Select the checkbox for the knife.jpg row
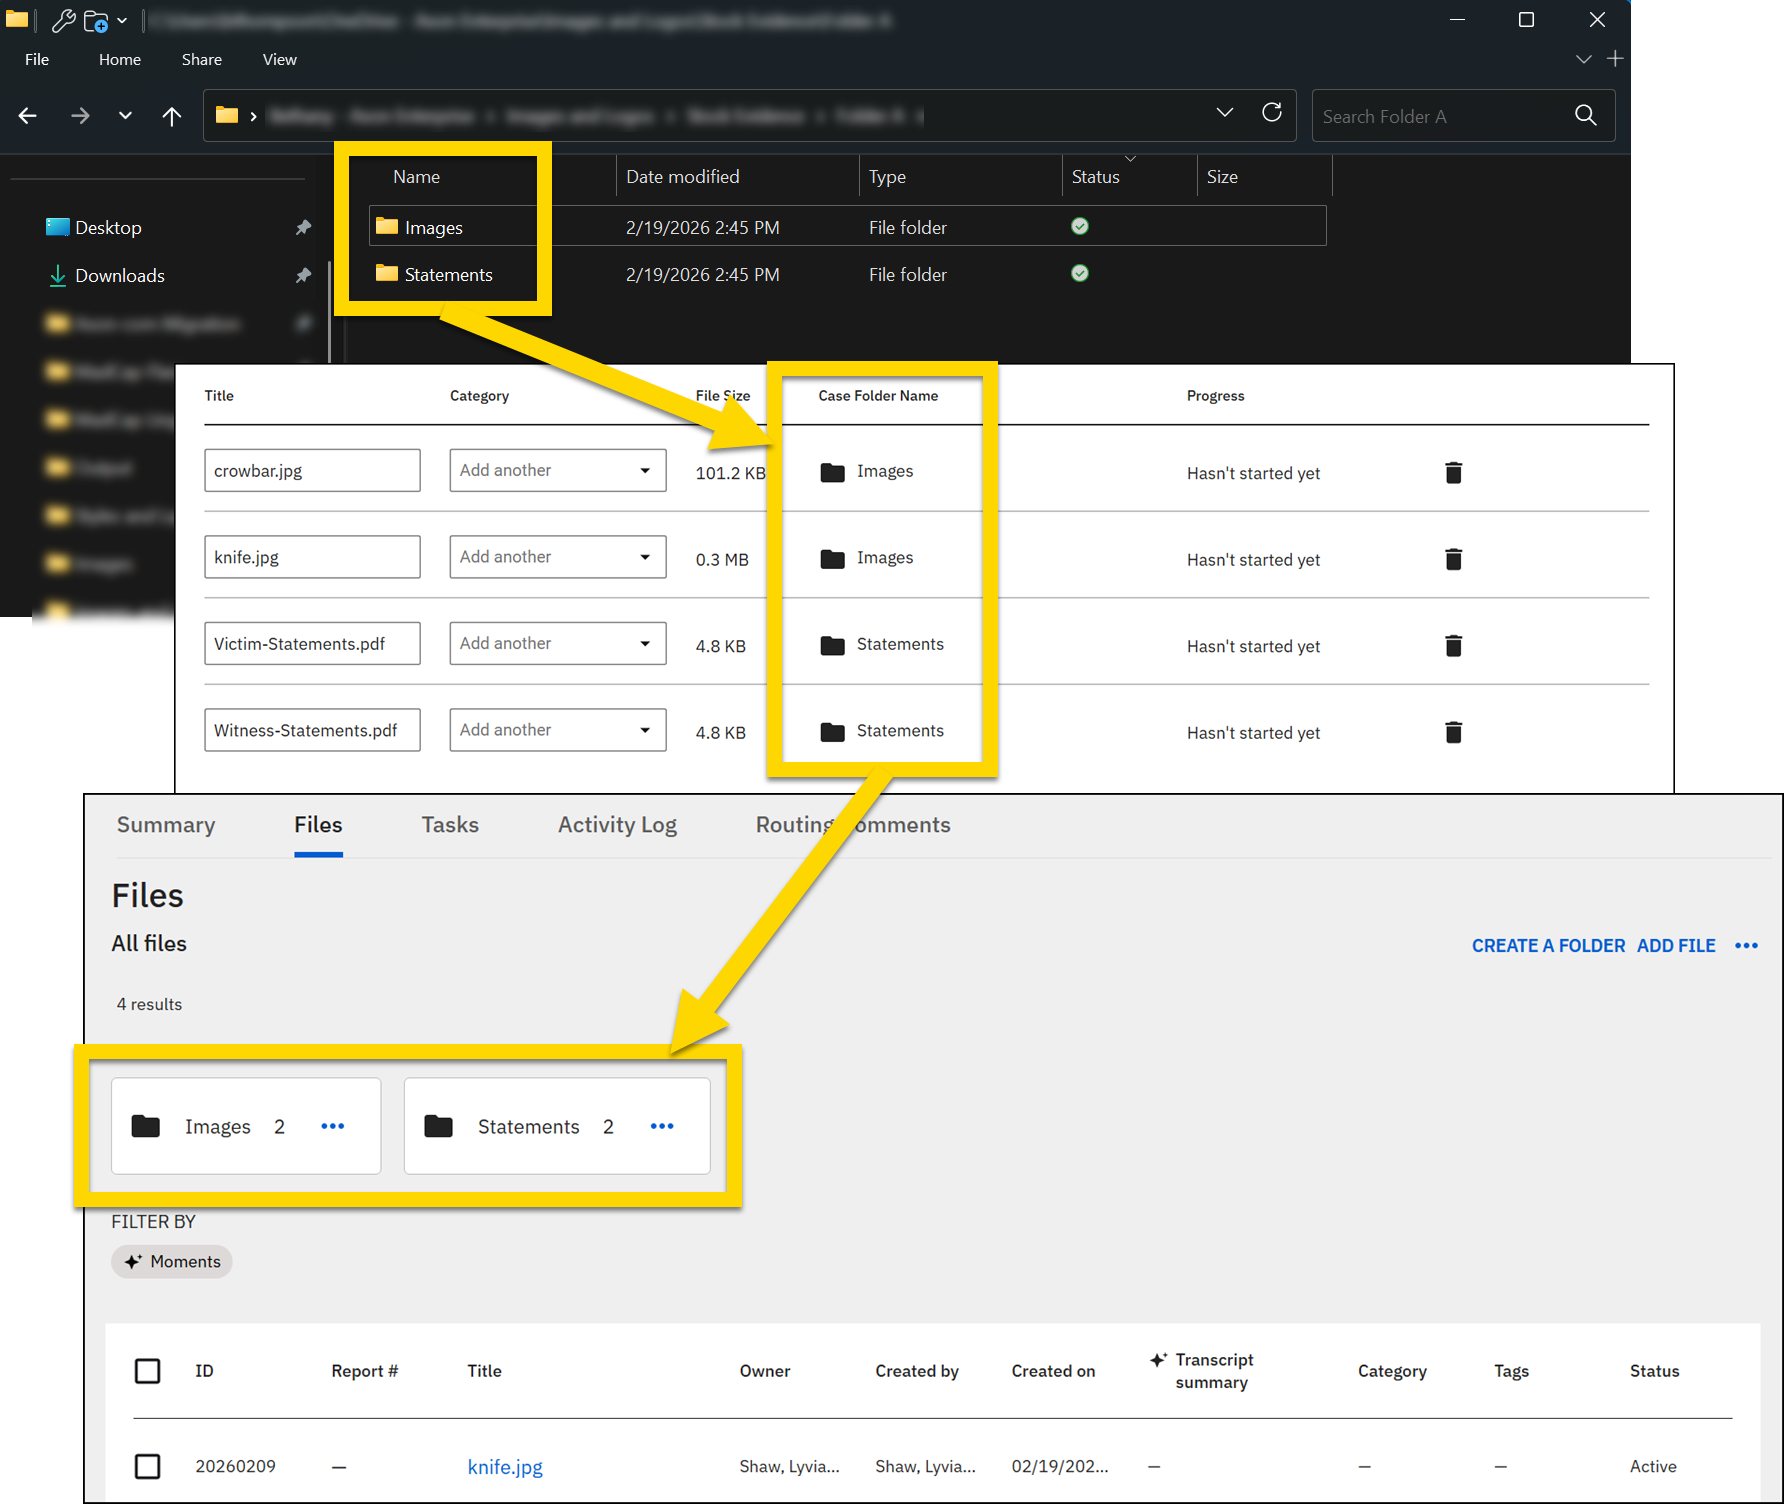The width and height of the screenshot is (1784, 1504). pos(147,1466)
